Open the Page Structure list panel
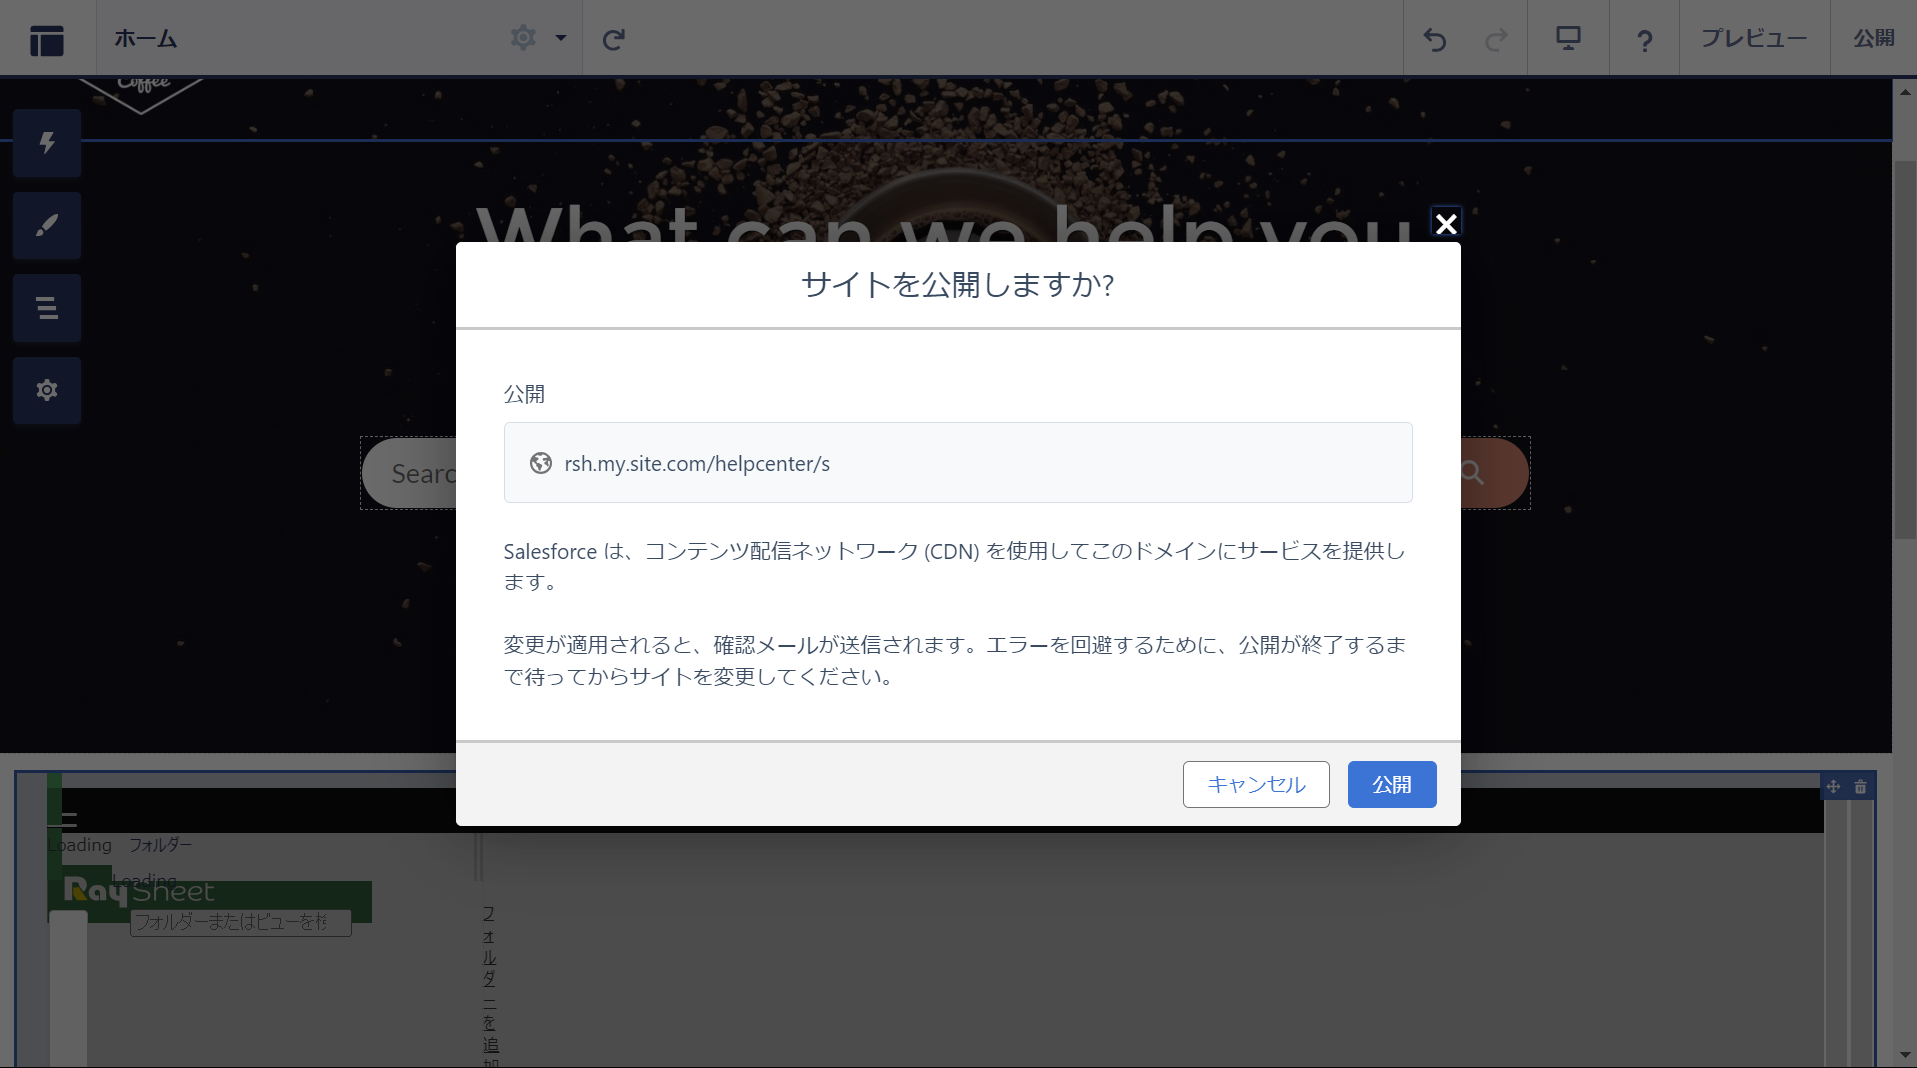This screenshot has height=1068, width=1917. (47, 308)
